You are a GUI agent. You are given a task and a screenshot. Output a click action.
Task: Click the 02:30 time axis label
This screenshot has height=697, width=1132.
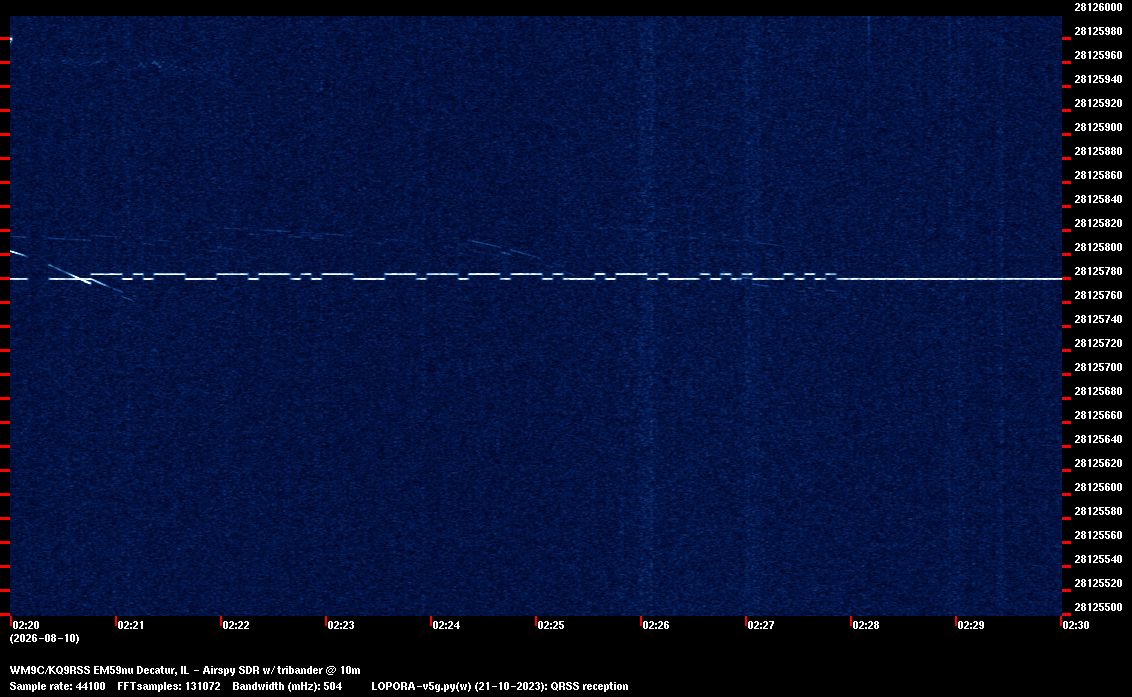pyautogui.click(x=1076, y=625)
